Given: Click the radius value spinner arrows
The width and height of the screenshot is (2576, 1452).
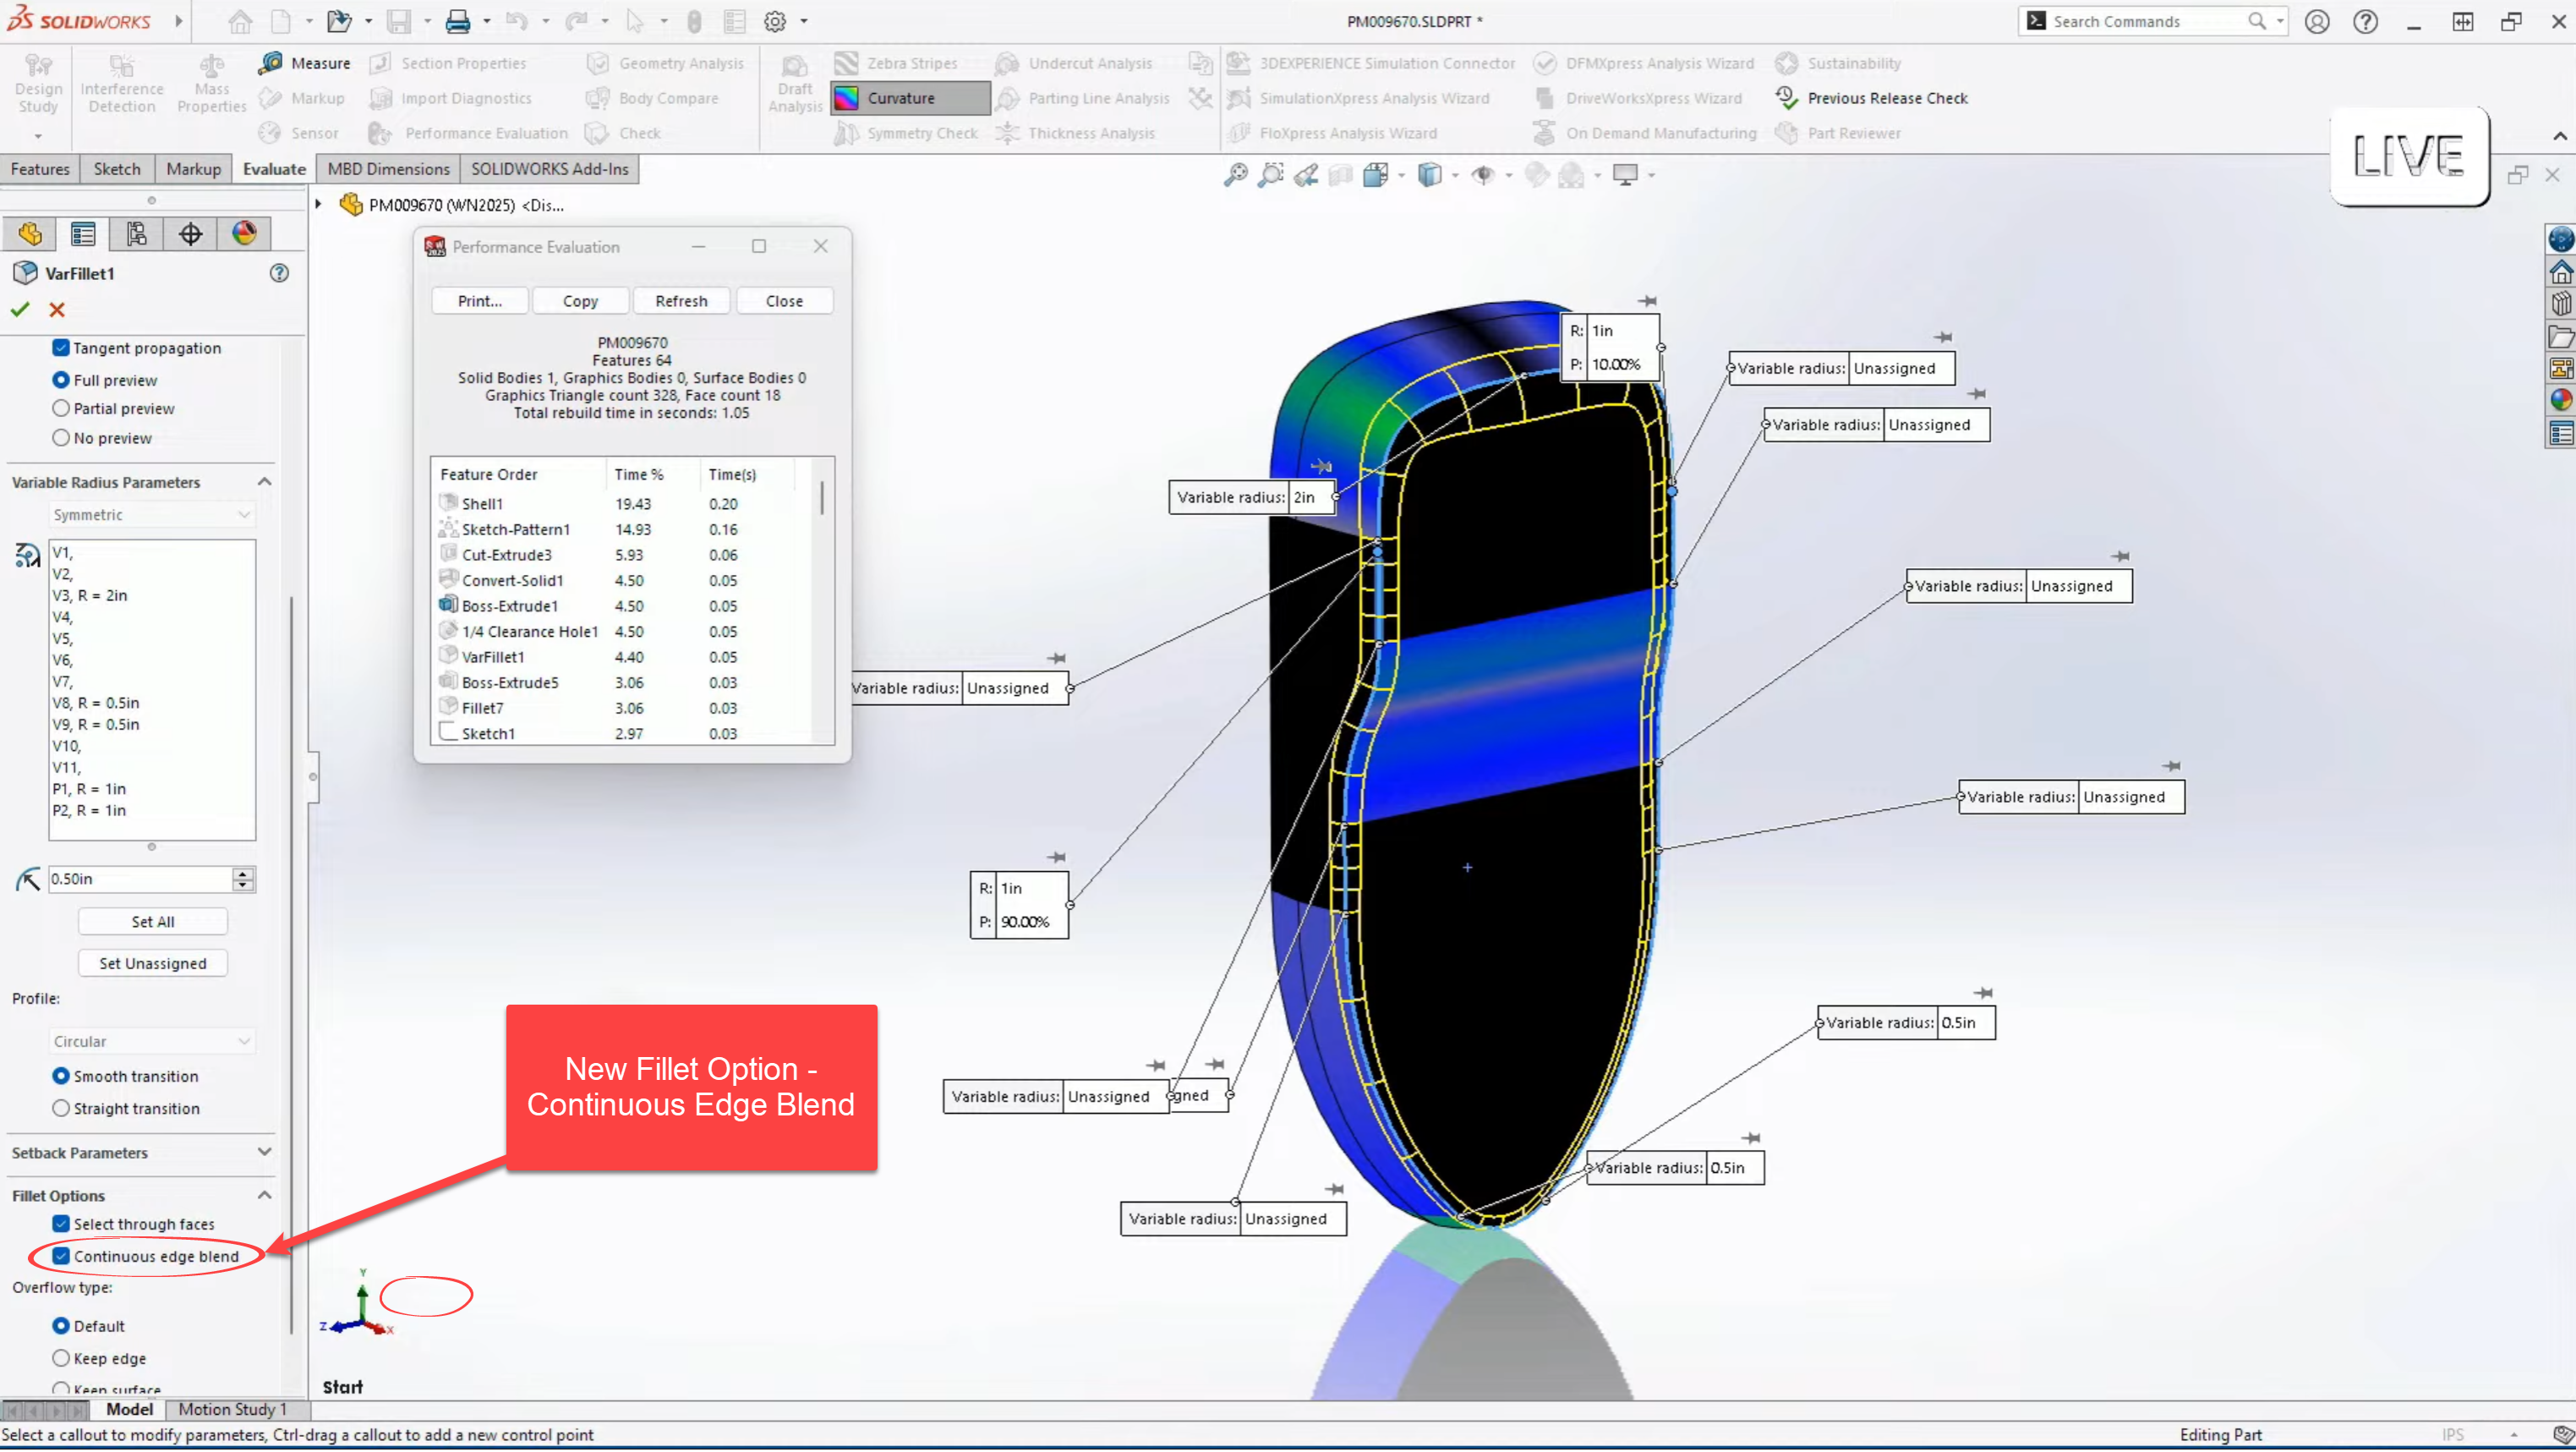Looking at the screenshot, I should [243, 879].
